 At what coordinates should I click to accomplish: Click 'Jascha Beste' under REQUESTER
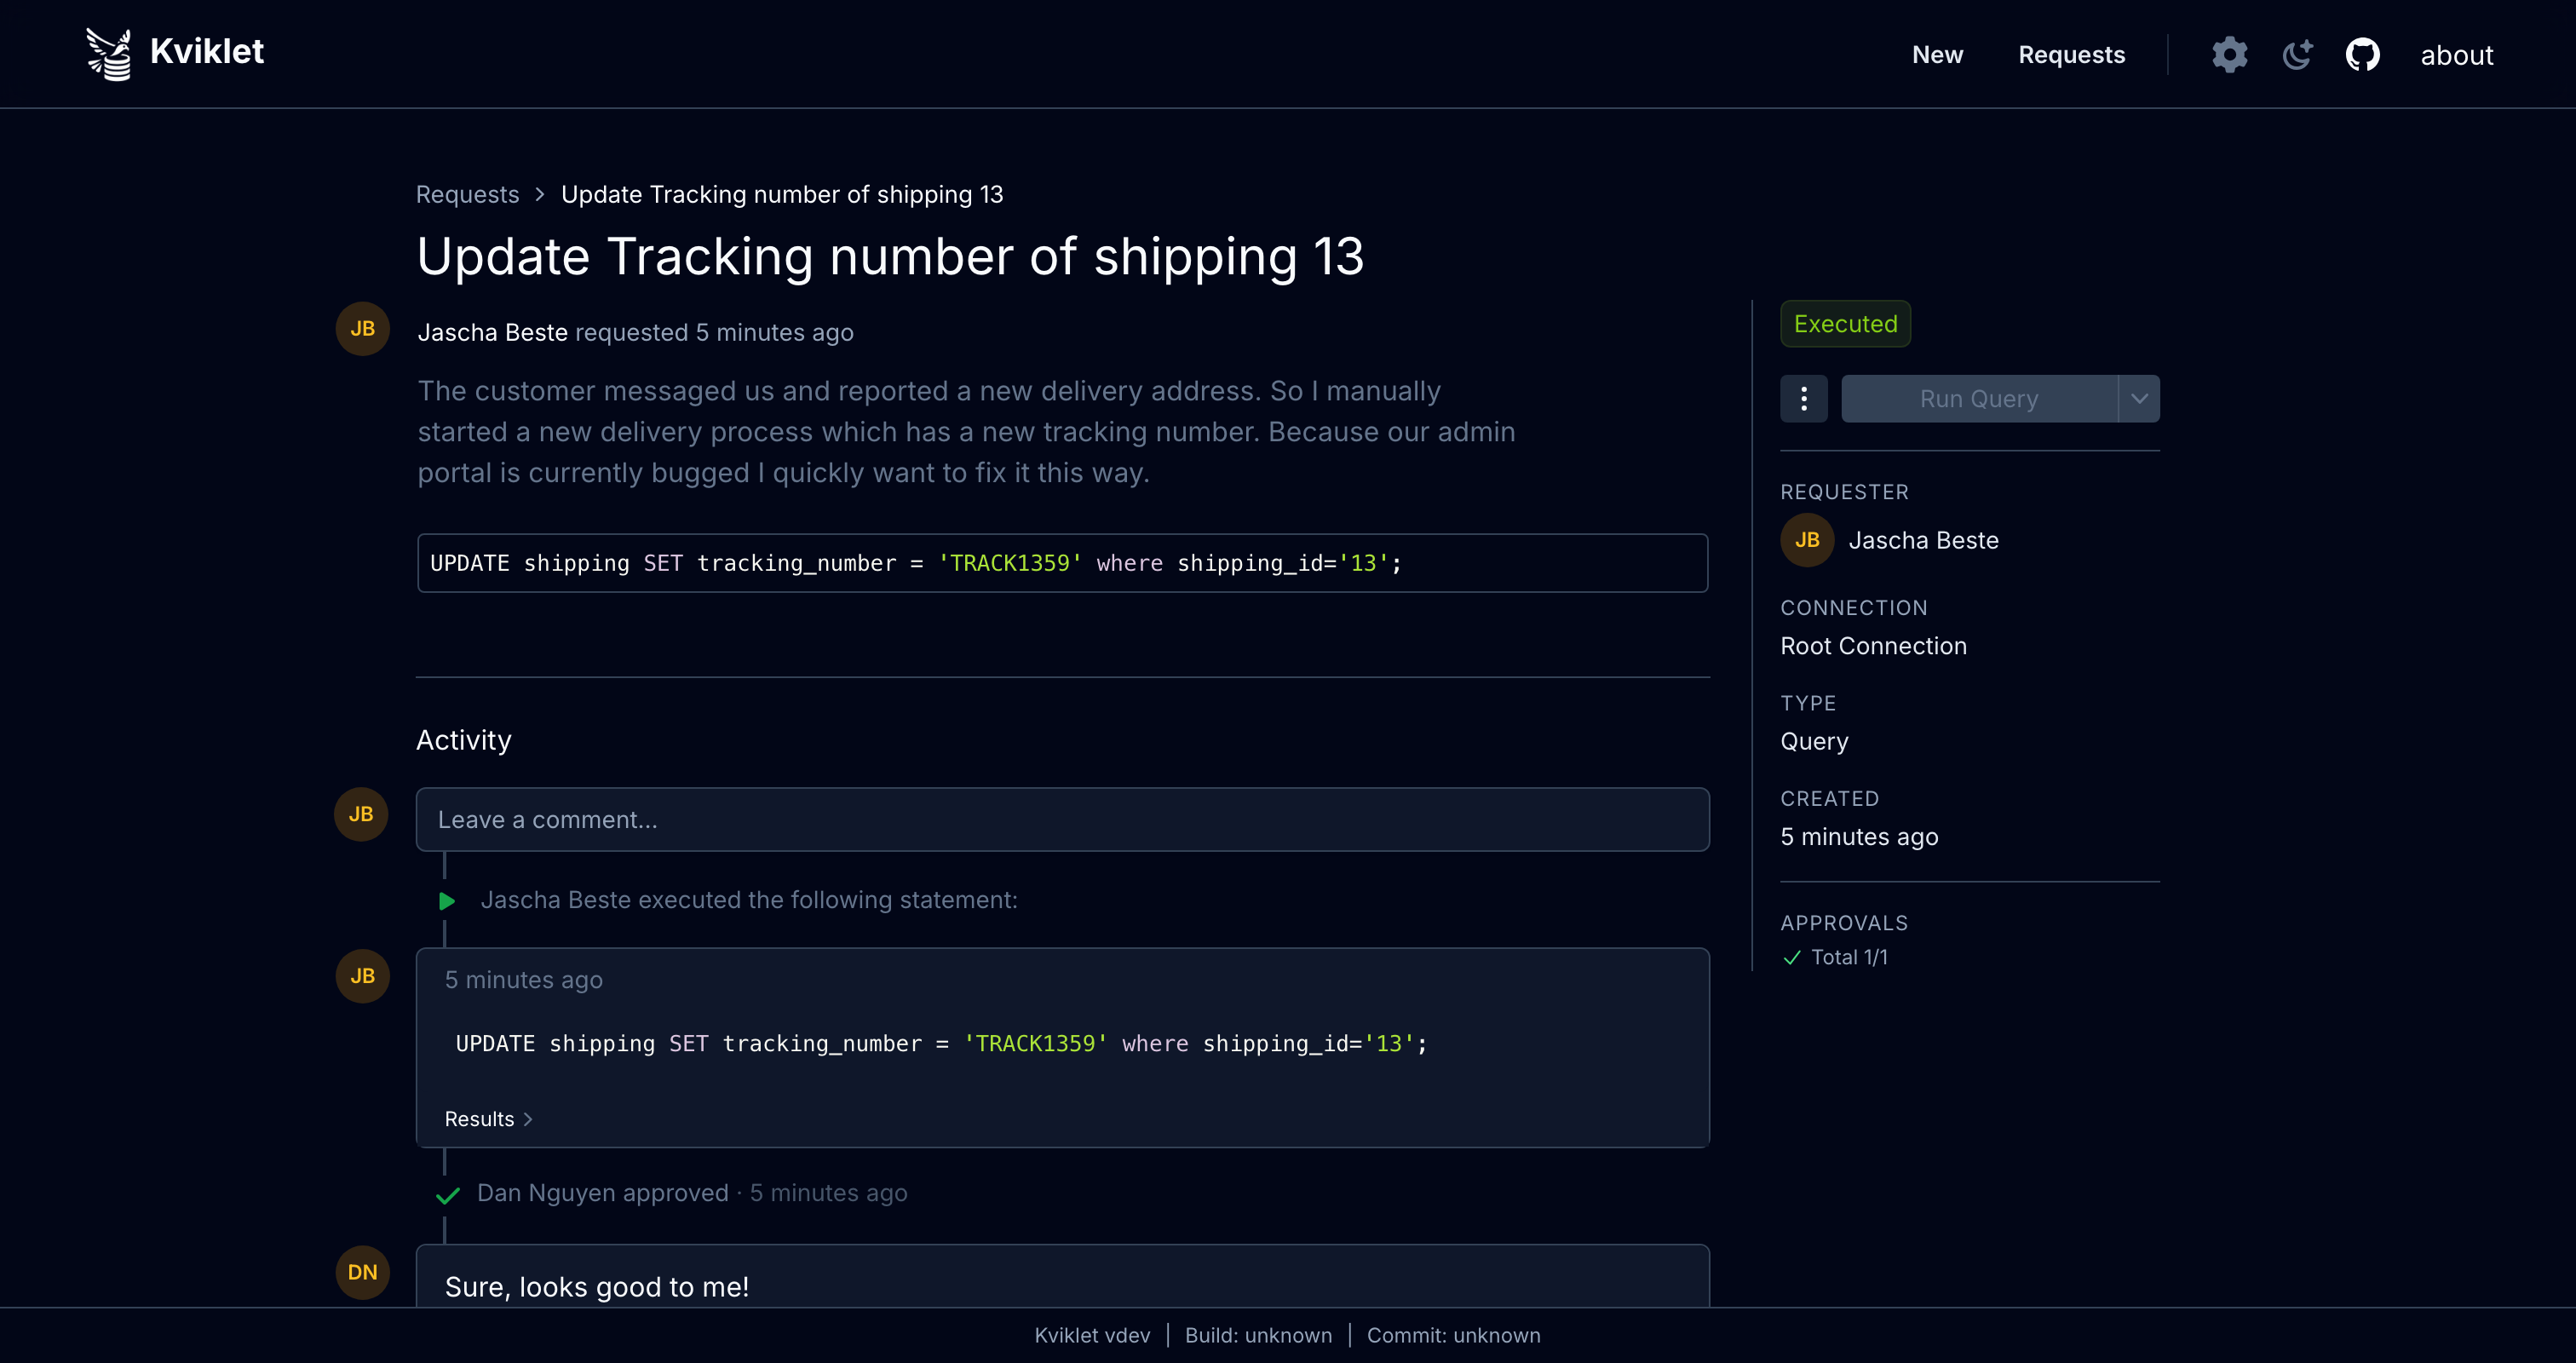(1923, 540)
